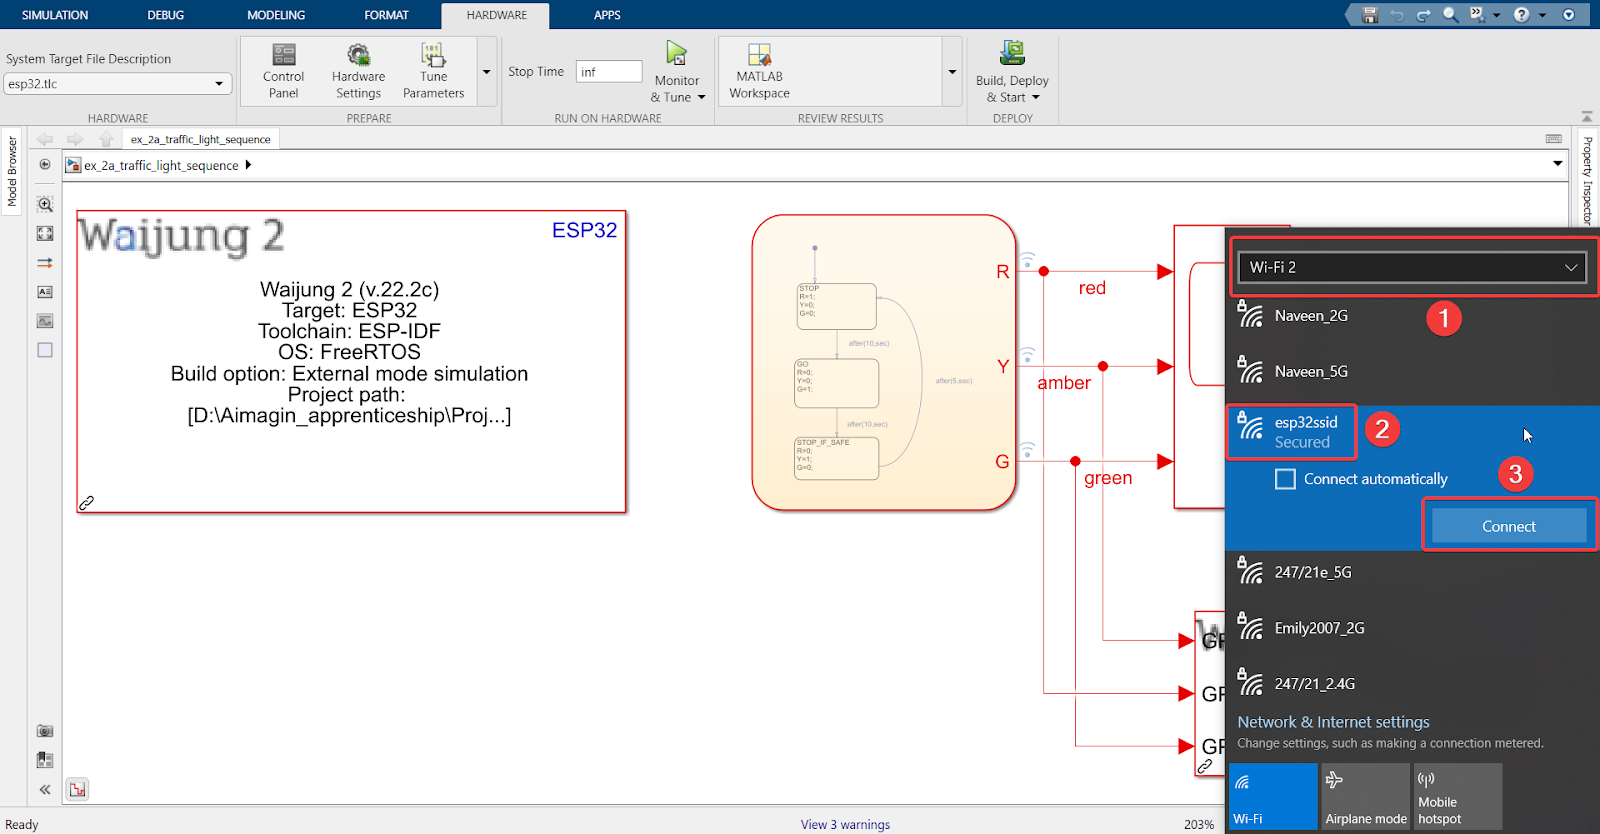
Task: Undo the last action
Action: 1397,15
